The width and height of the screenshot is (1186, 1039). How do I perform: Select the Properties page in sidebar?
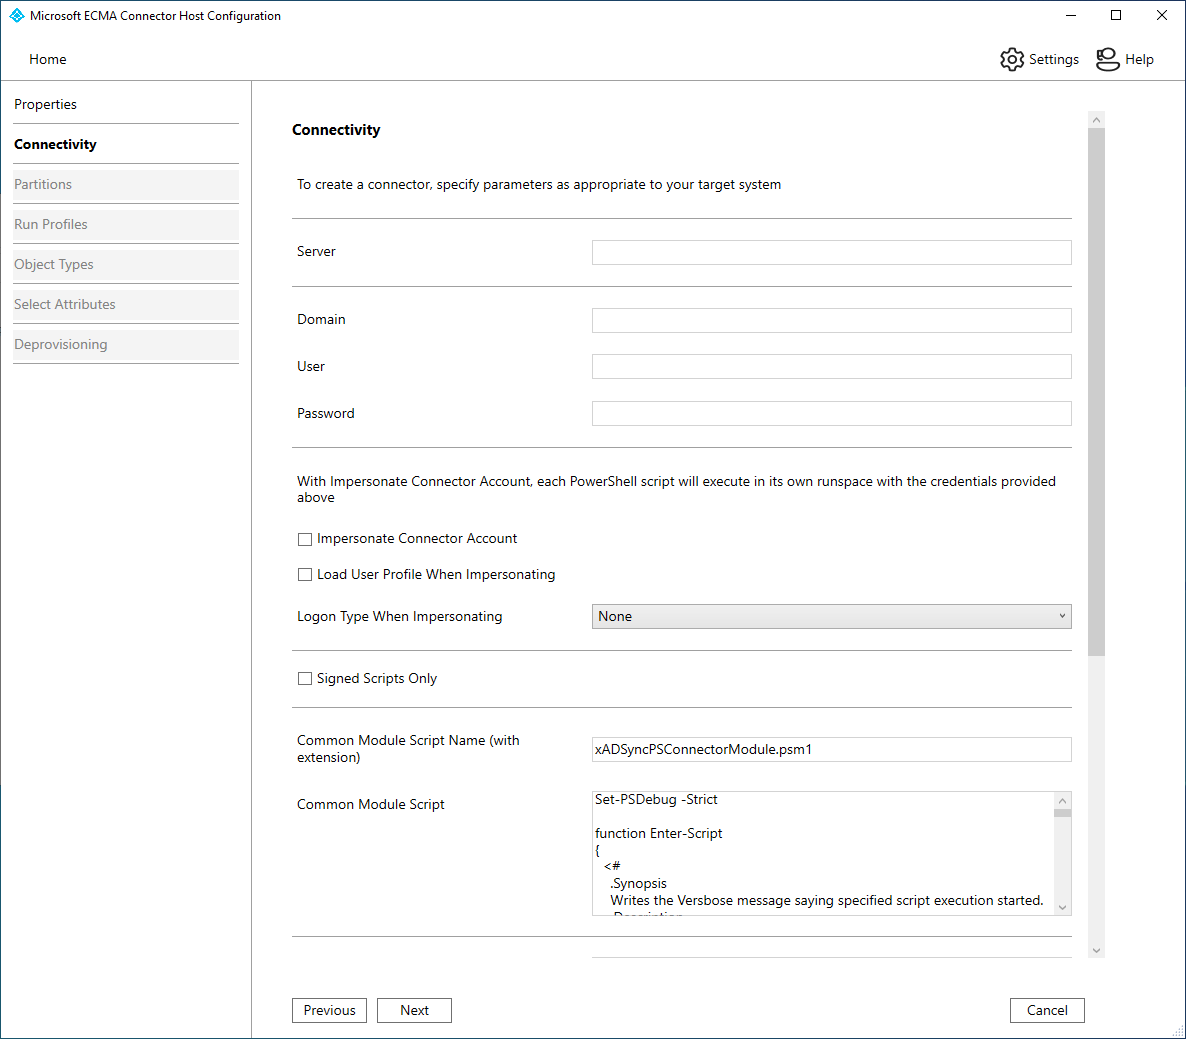pos(46,104)
